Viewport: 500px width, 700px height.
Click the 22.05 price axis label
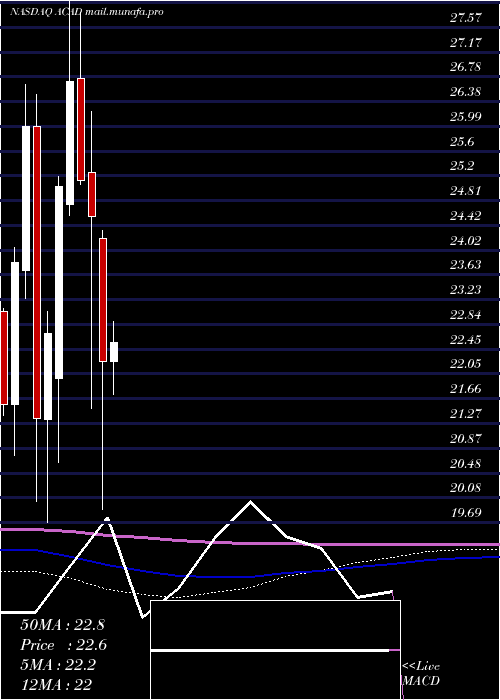[466, 364]
